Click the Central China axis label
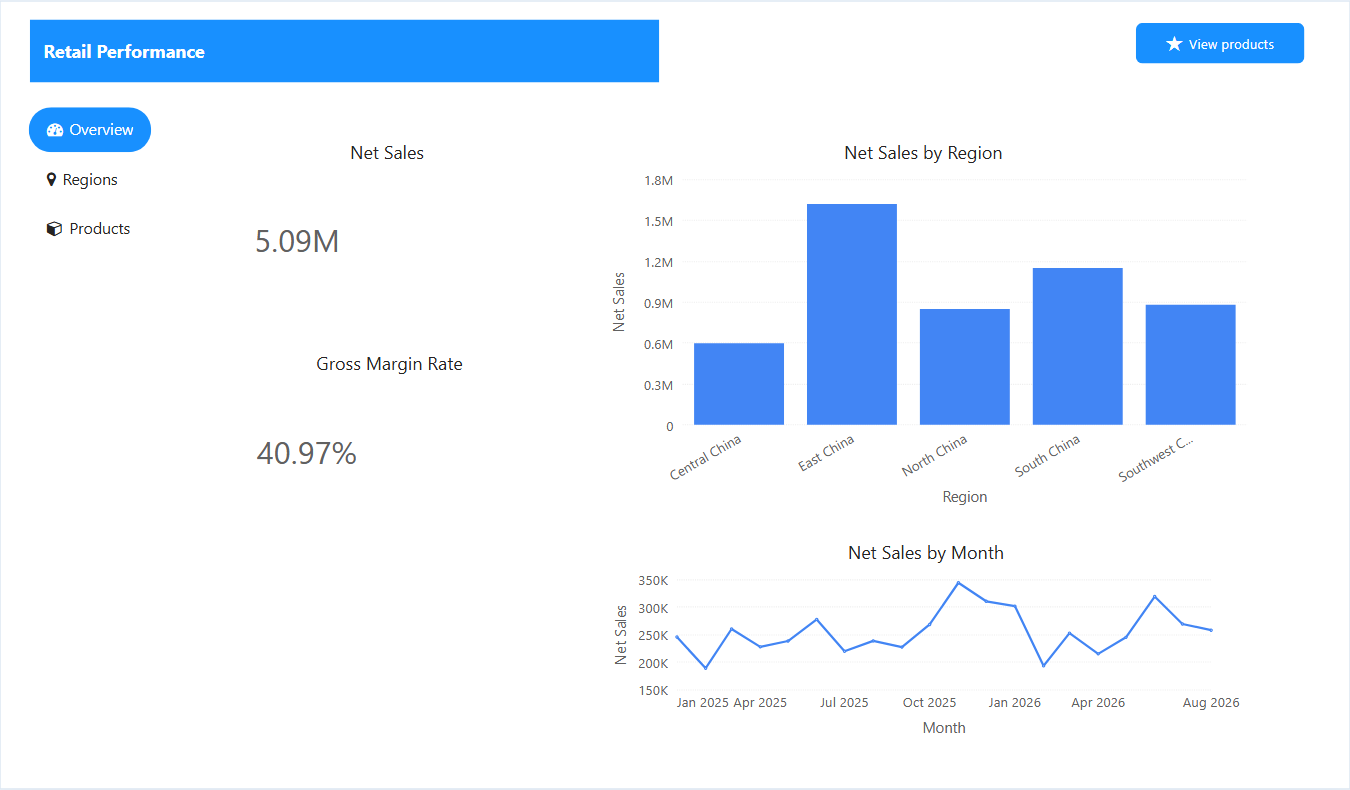This screenshot has width=1350, height=790. (706, 456)
